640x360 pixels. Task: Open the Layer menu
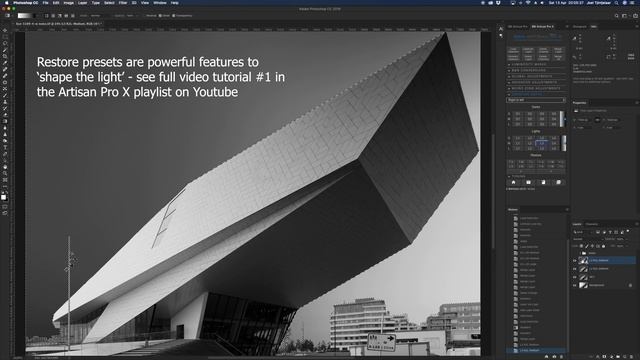[x=82, y=2]
